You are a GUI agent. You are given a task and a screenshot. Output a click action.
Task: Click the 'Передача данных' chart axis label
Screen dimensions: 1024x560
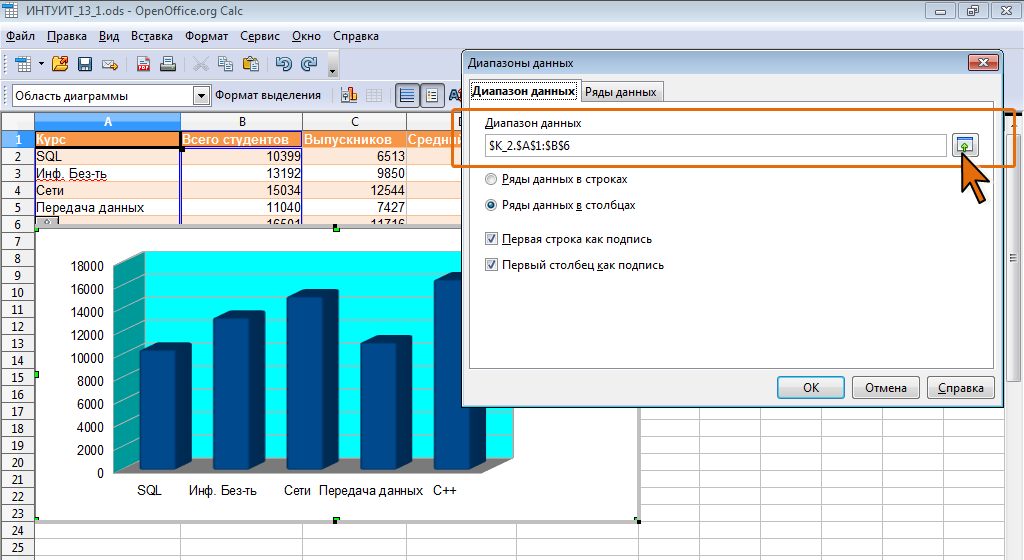point(370,490)
